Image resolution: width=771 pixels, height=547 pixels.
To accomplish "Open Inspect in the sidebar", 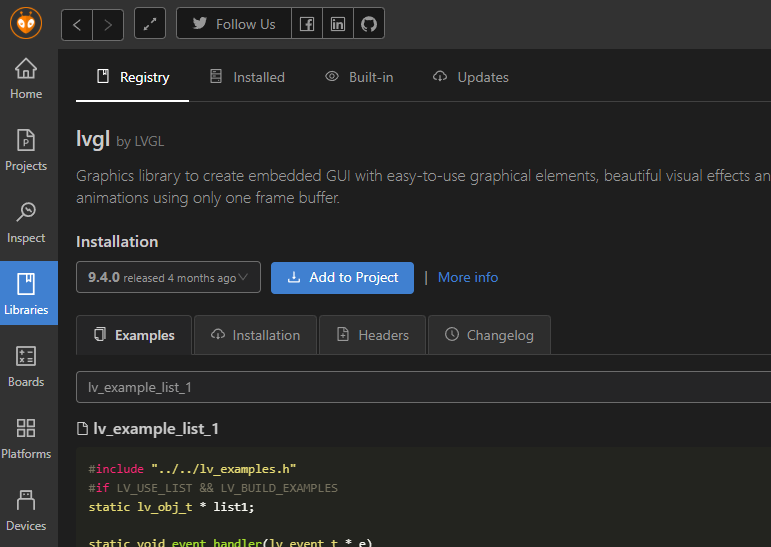I will point(26,223).
